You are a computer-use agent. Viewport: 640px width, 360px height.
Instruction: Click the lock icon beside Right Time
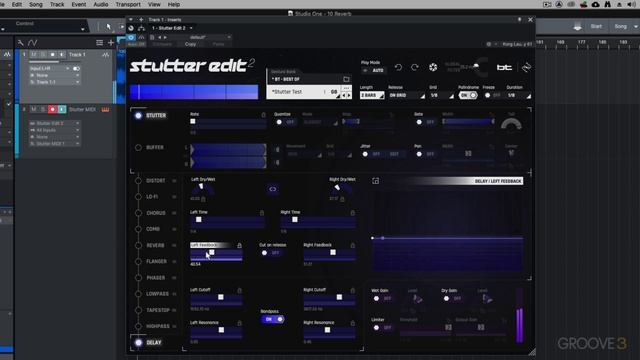353,213
